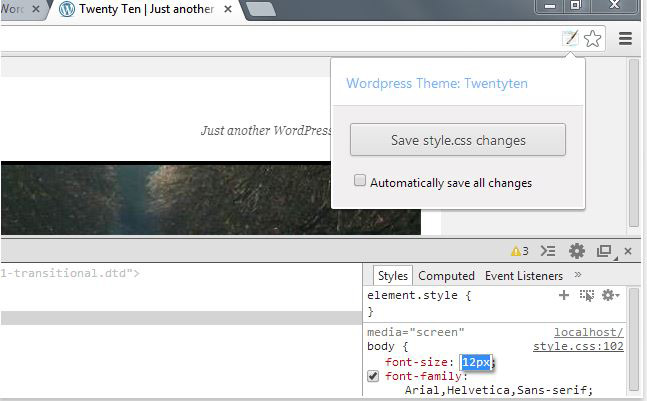Enable Automatically save all changes checkbox
647x401 pixels.
(360, 180)
